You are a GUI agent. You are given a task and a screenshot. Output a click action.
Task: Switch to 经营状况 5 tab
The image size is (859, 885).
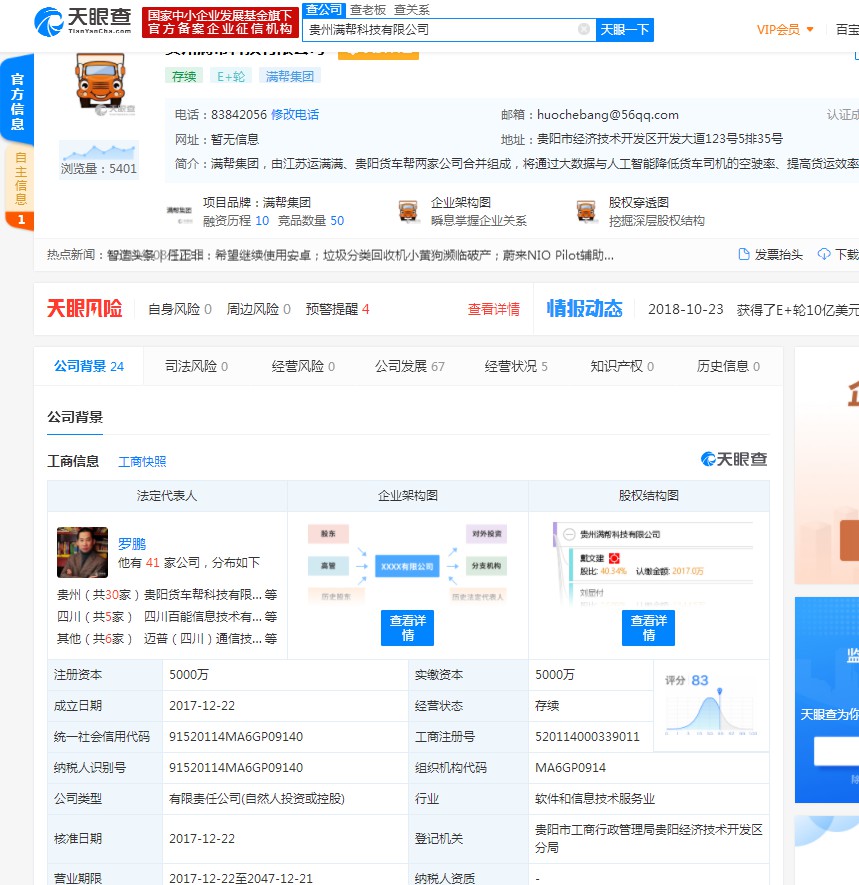pyautogui.click(x=516, y=366)
